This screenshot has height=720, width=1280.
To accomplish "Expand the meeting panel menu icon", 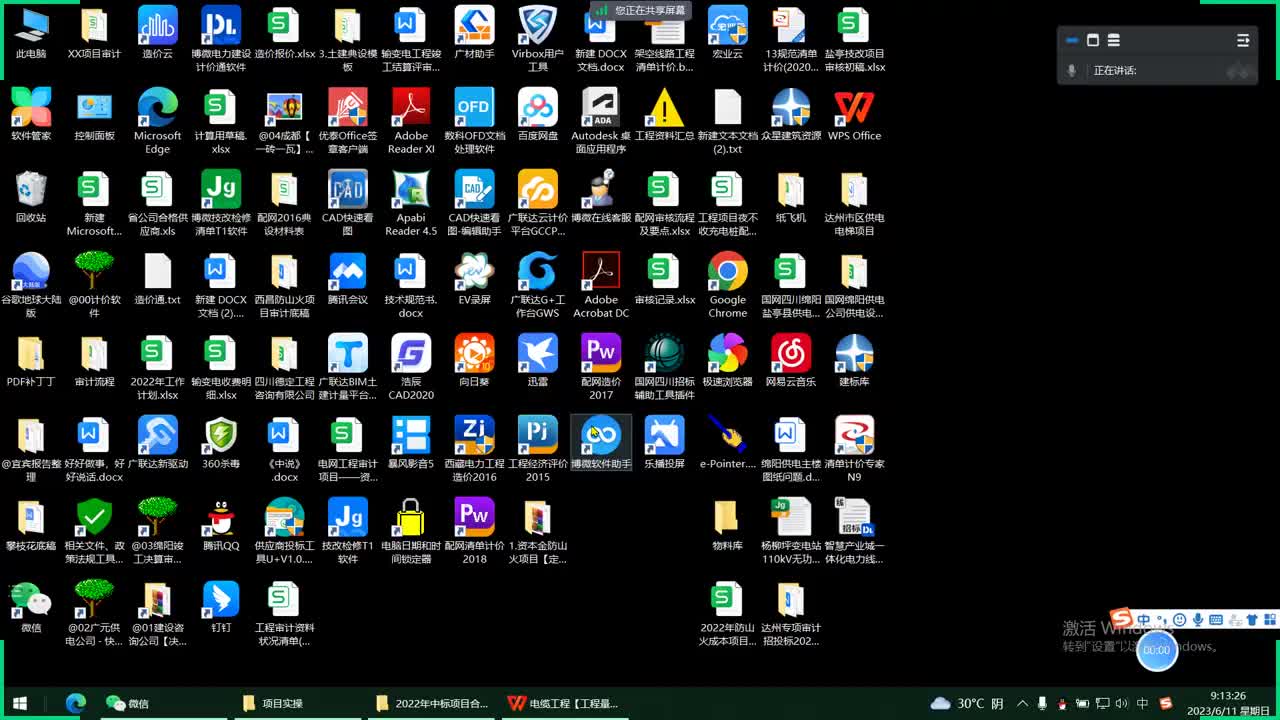I will pyautogui.click(x=1243, y=40).
